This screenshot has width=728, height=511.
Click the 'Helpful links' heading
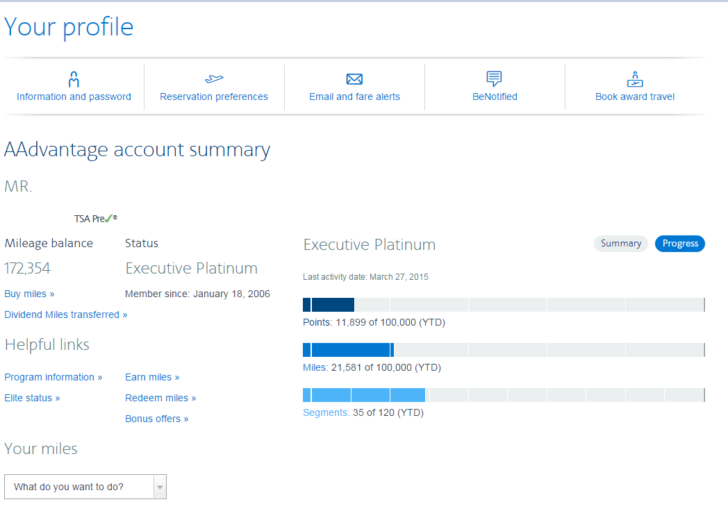click(47, 344)
